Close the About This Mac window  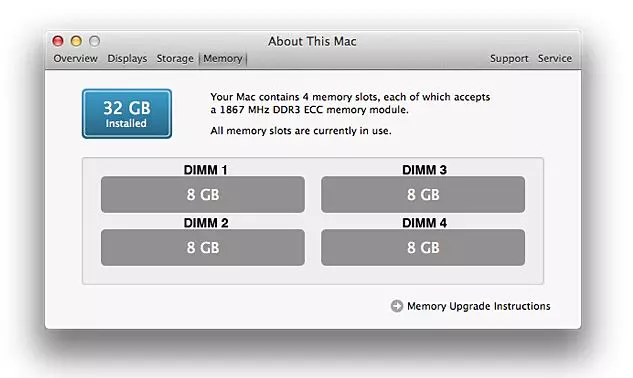point(58,41)
